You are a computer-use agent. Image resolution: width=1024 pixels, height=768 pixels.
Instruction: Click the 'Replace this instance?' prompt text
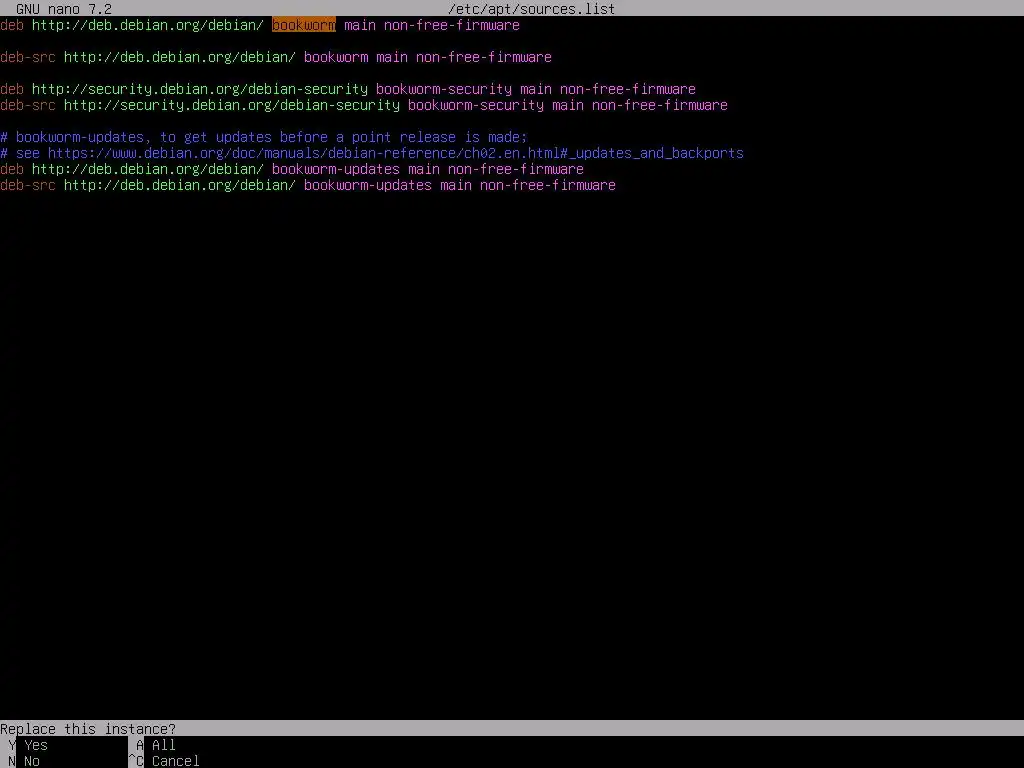click(88, 729)
